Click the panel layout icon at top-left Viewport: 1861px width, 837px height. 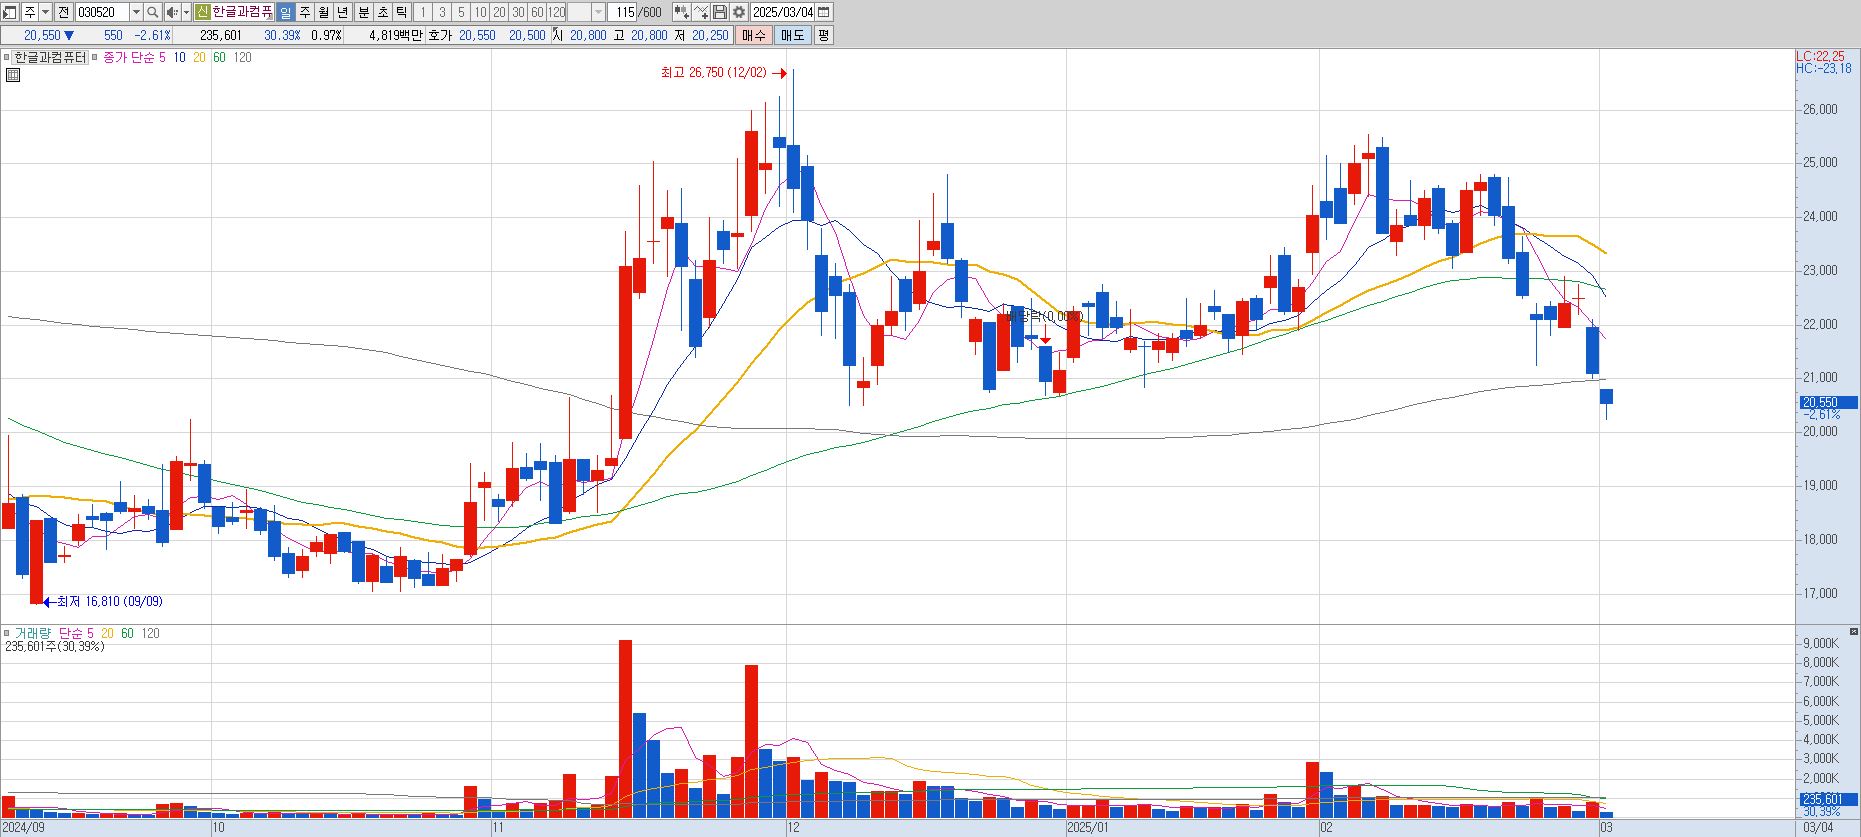click(x=9, y=12)
